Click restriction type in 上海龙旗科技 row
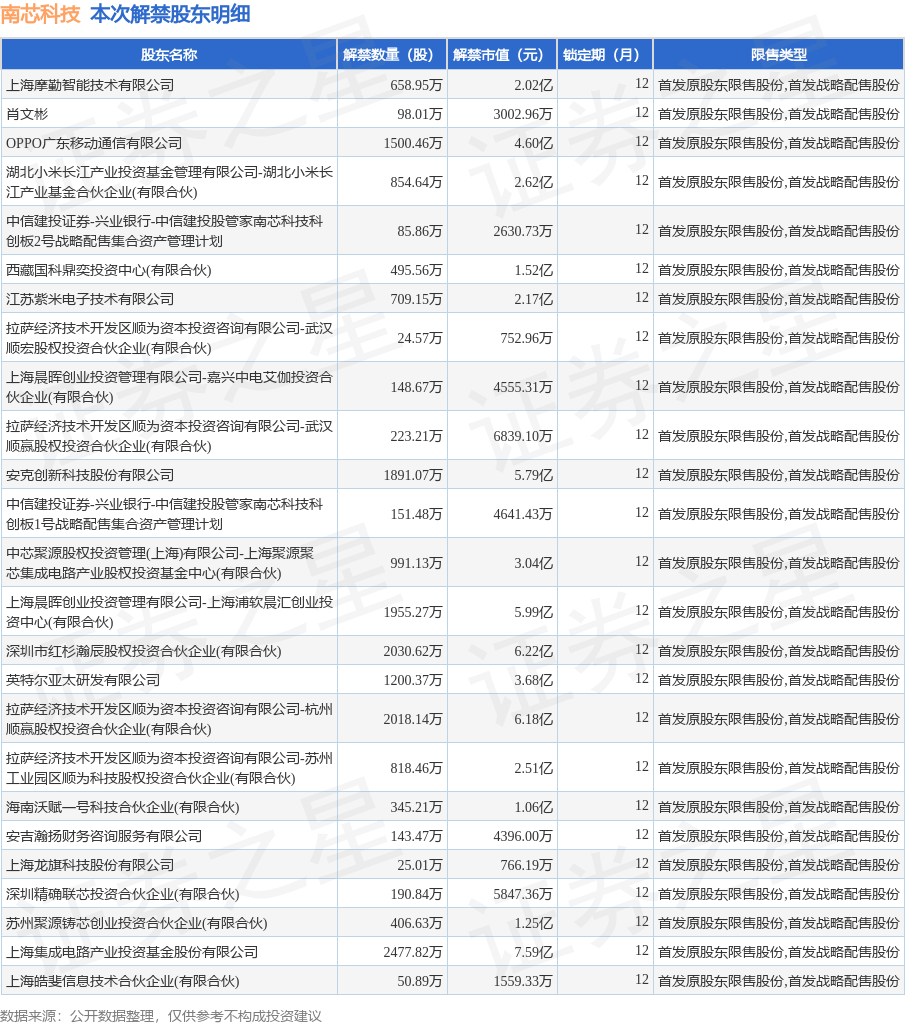 coord(778,865)
